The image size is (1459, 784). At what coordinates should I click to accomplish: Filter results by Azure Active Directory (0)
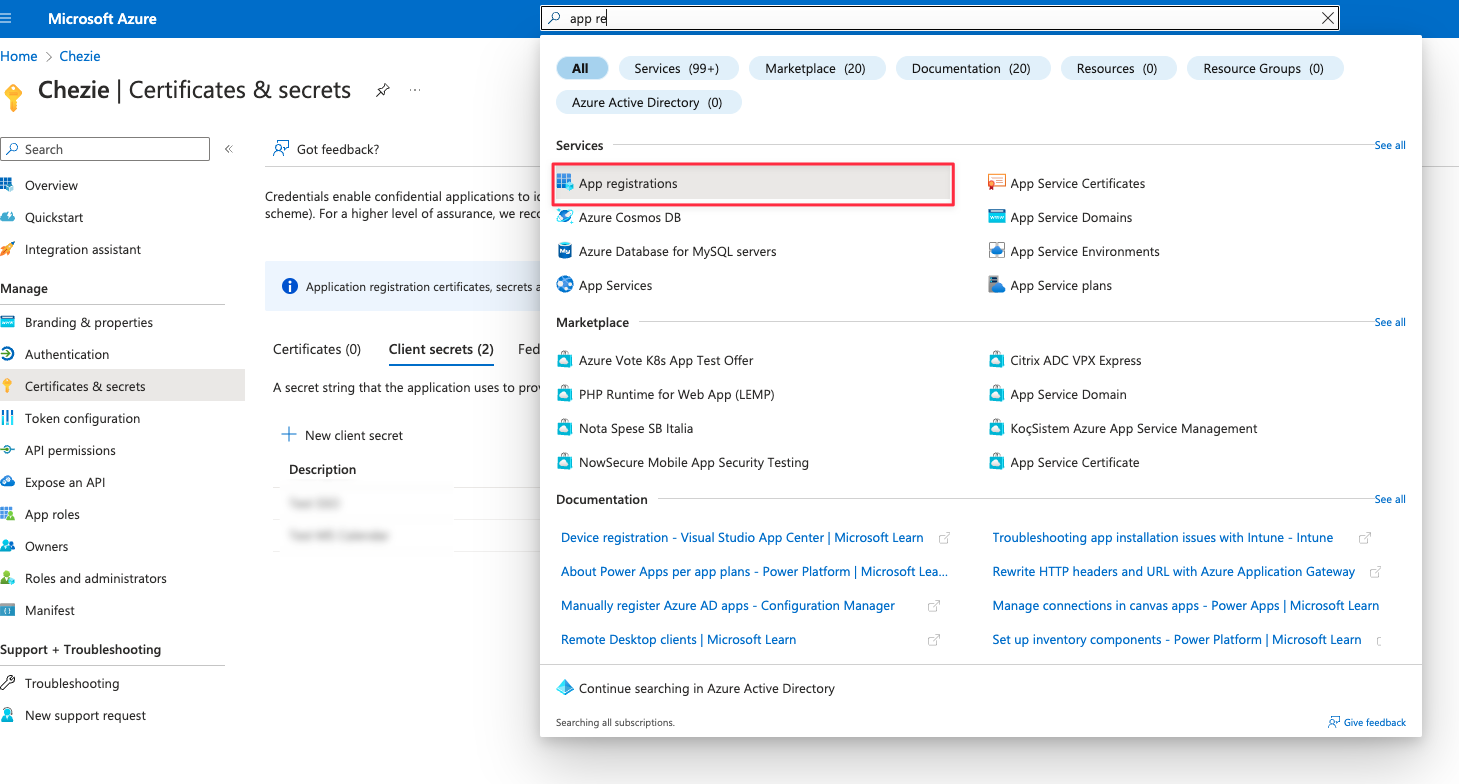click(x=647, y=102)
